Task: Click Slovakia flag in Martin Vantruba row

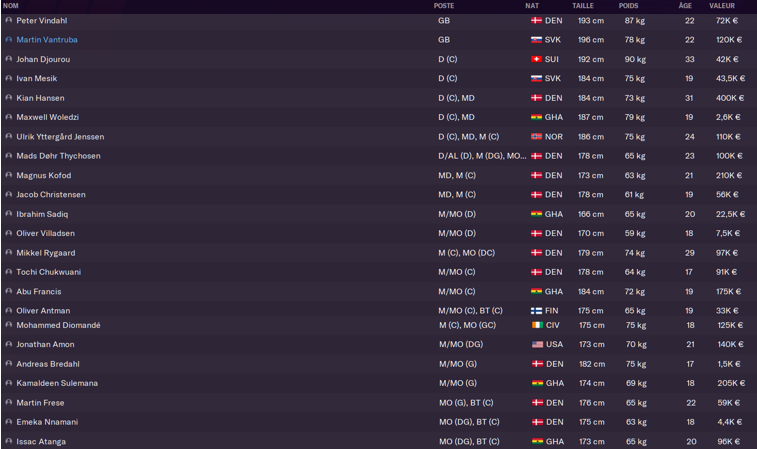Action: click(536, 40)
